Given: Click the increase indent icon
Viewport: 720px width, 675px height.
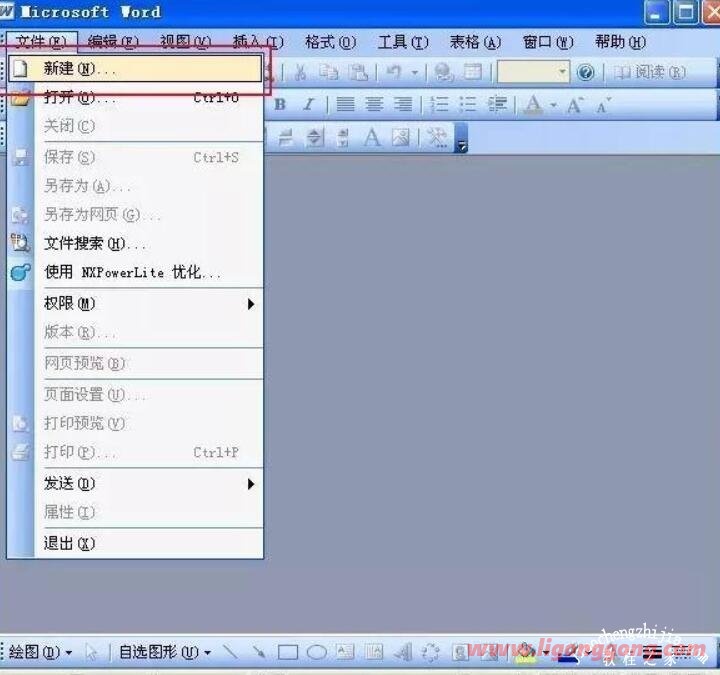Looking at the screenshot, I should coord(497,105).
